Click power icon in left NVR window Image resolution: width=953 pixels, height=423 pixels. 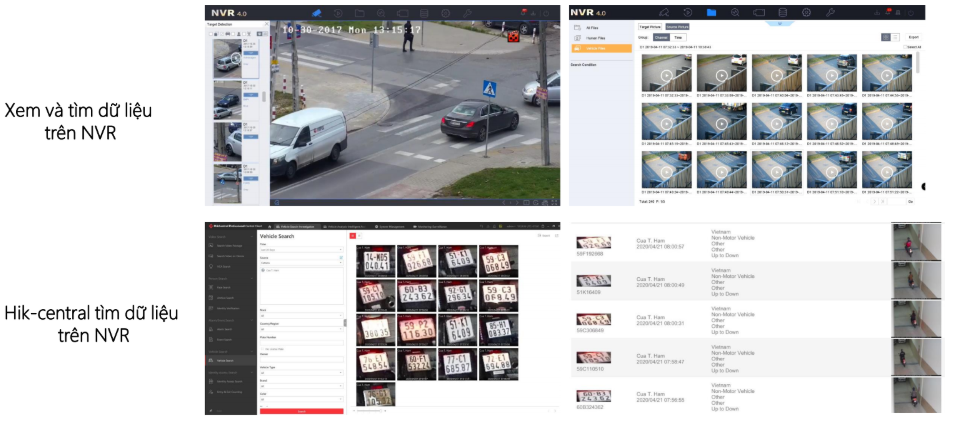(546, 13)
